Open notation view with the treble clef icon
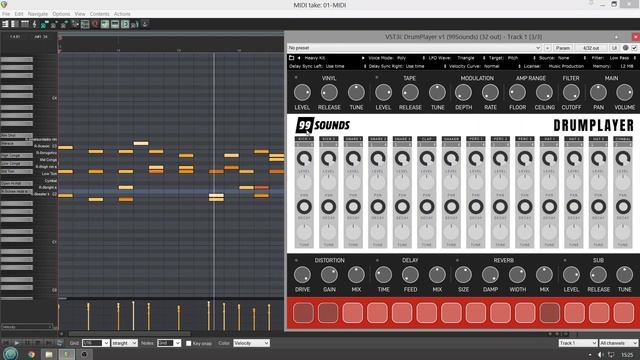 (x=35, y=24)
